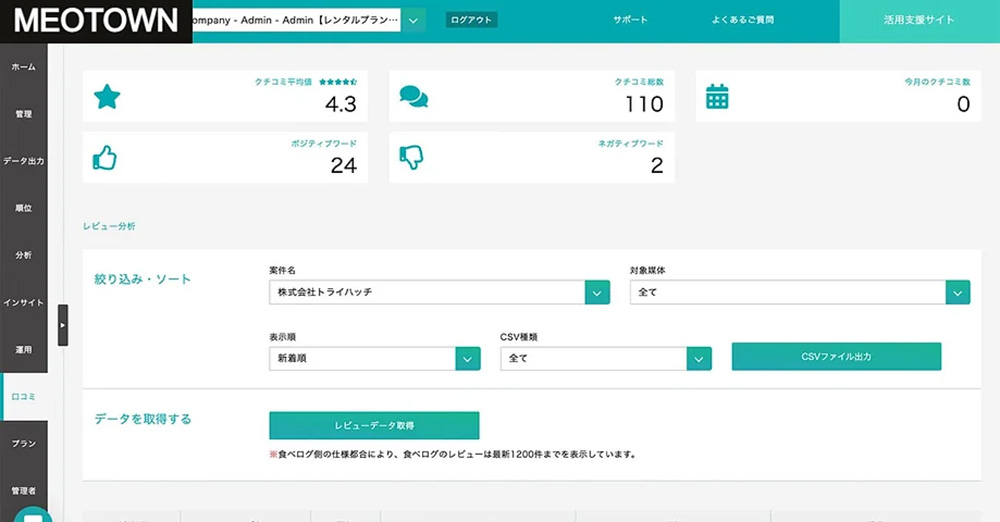Expand the collapsed sidebar arrow handle
This screenshot has height=522, width=1000.
point(63,325)
